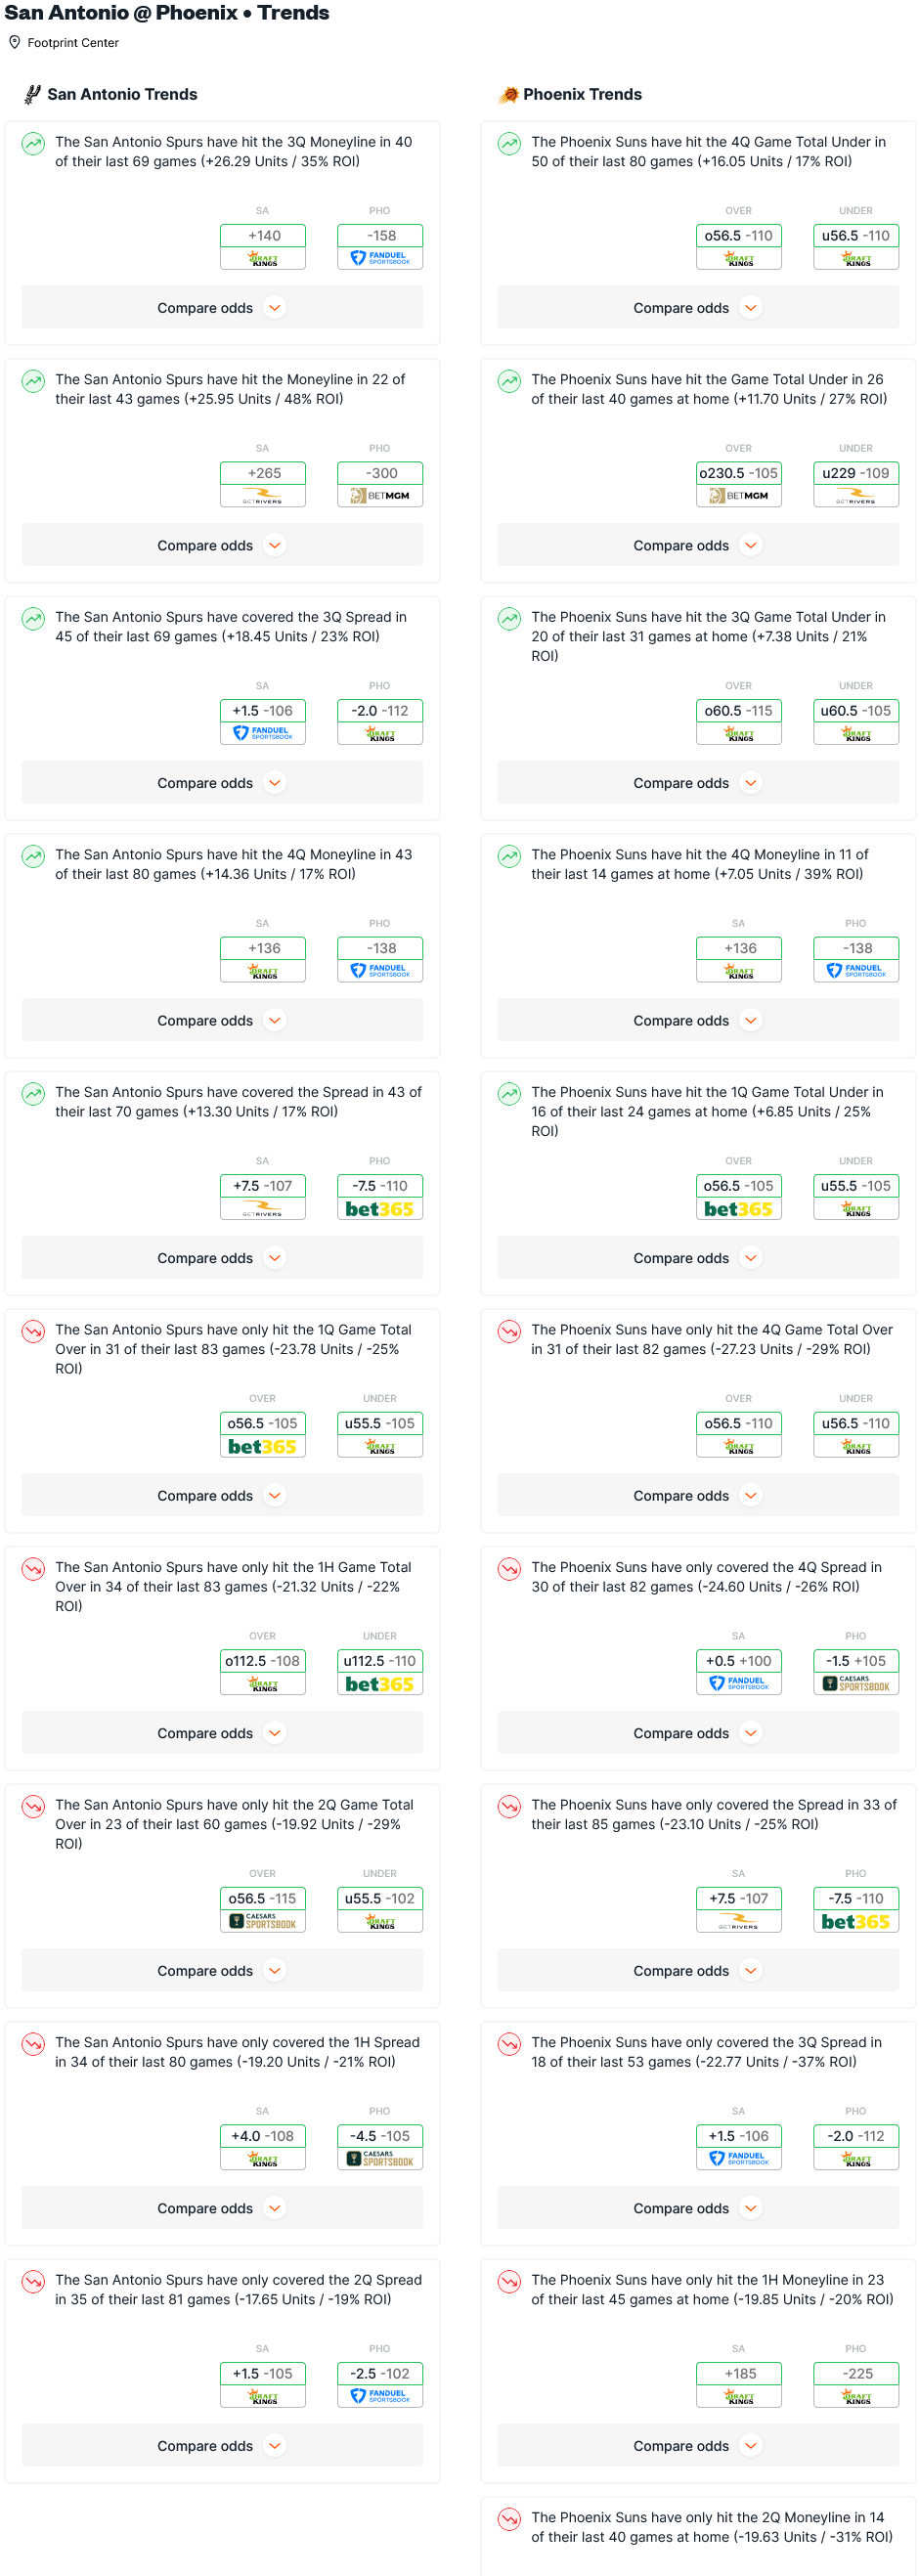Click bet365 logo under -7.5 -110 Spurs spread
The width and height of the screenshot is (919, 2576).
pos(380,1209)
